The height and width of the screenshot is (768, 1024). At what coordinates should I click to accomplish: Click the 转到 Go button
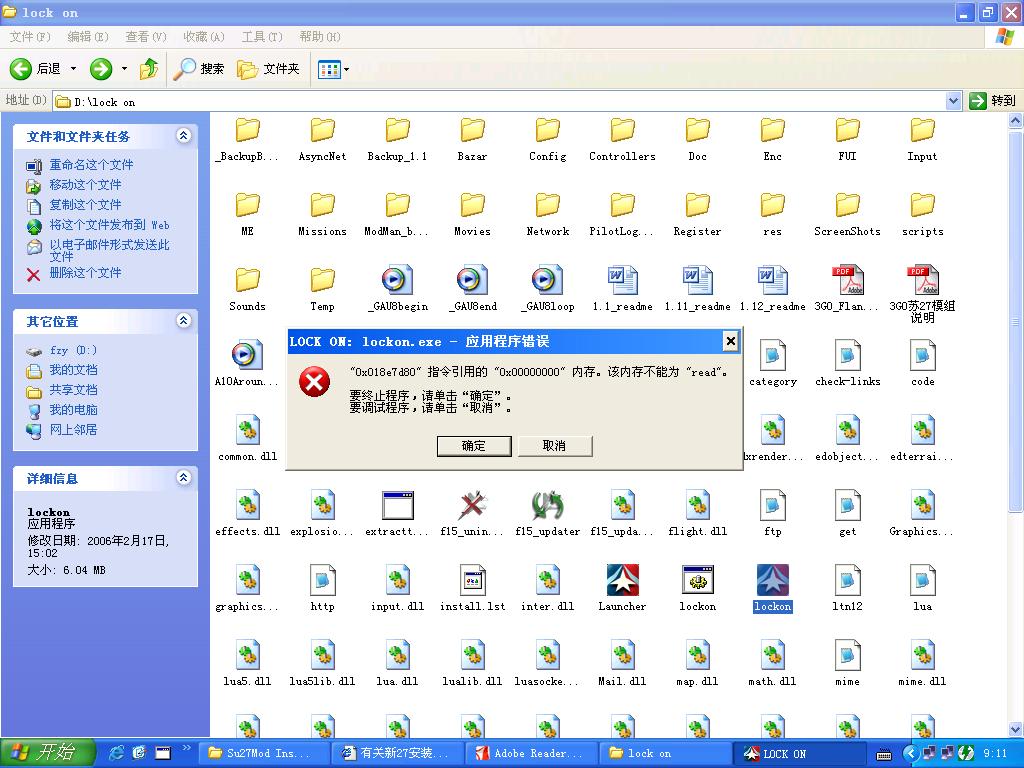[993, 101]
